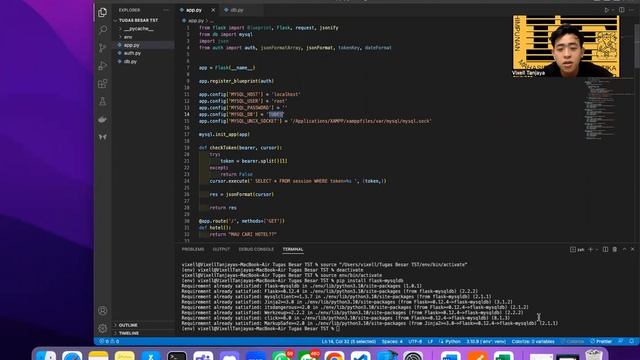Click app.py in the breadcrumb bar
Viewport: 640px width, 360px height.
(x=196, y=20)
